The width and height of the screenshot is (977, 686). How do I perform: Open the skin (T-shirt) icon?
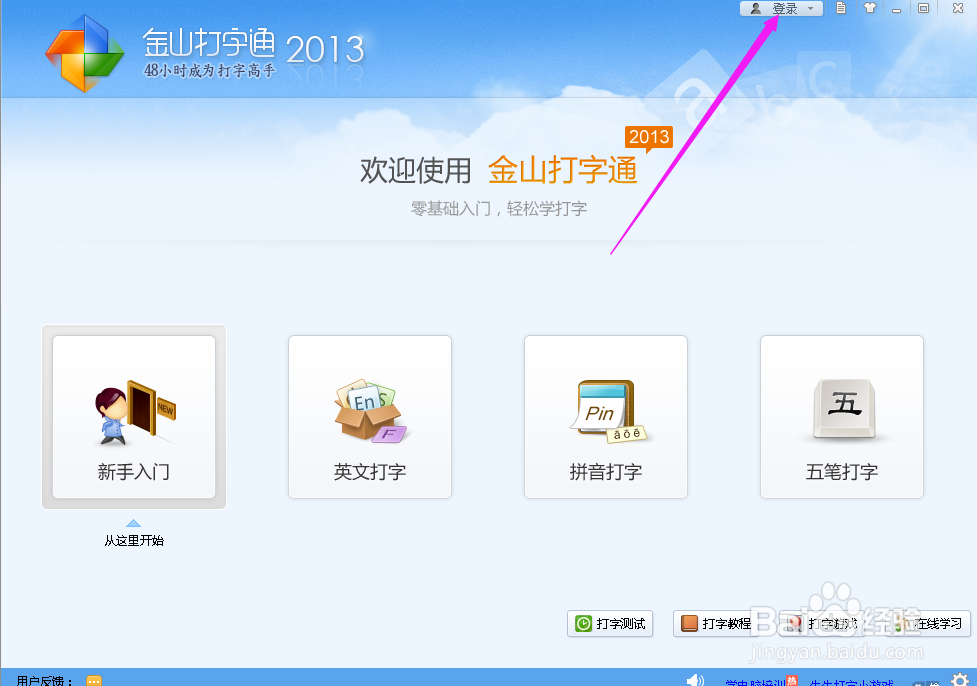click(x=870, y=8)
